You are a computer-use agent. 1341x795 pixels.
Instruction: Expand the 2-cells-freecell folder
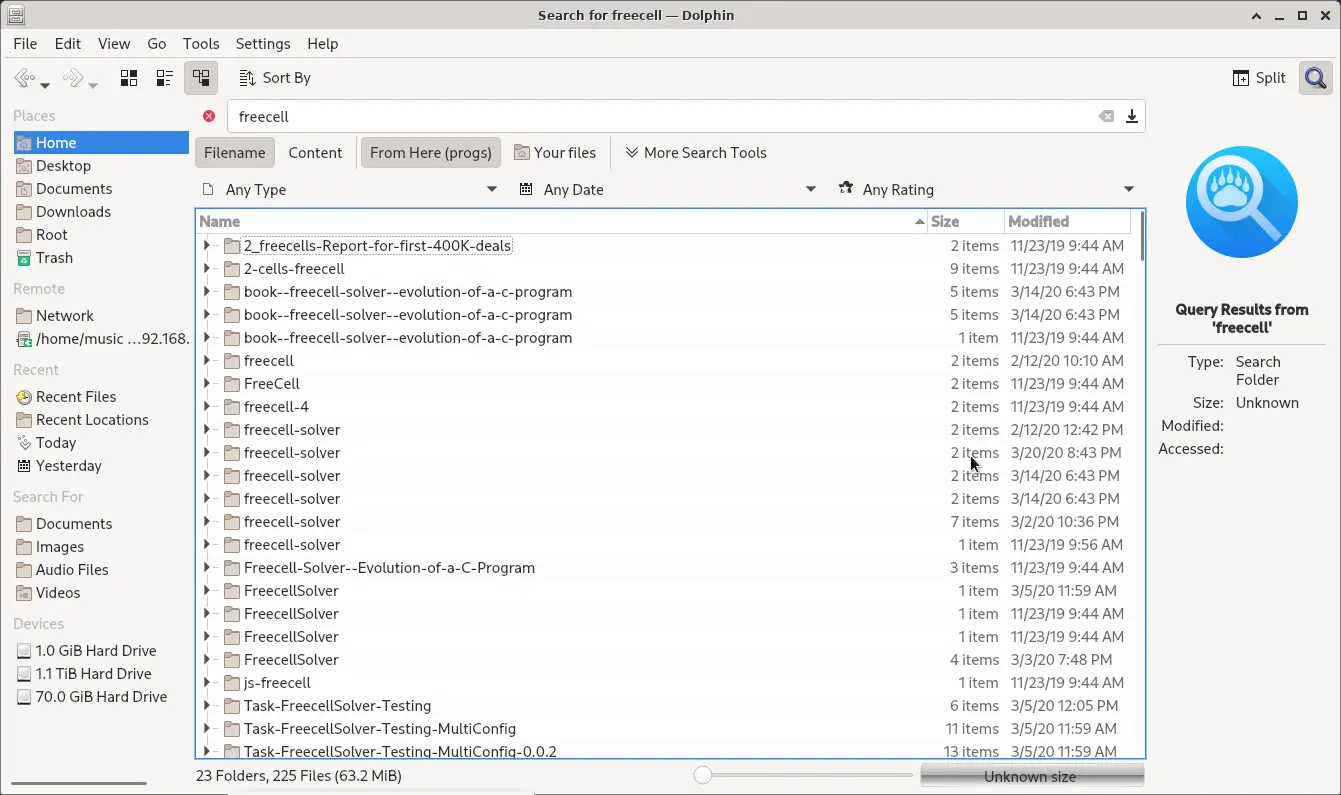tap(207, 269)
